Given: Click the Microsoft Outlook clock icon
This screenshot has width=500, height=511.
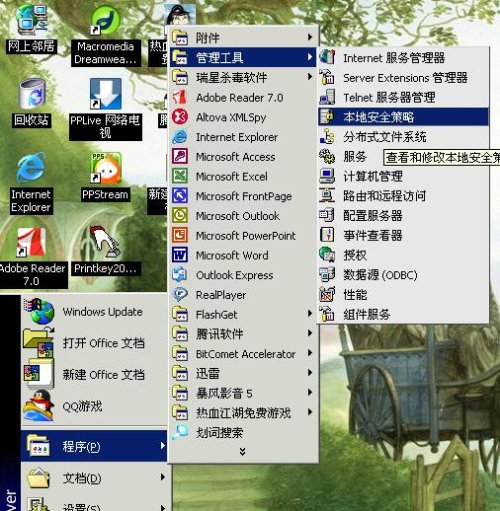Looking at the screenshot, I should coord(180,215).
